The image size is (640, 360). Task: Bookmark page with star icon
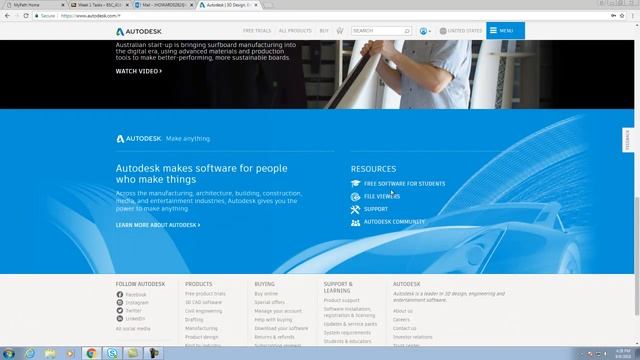(622, 16)
